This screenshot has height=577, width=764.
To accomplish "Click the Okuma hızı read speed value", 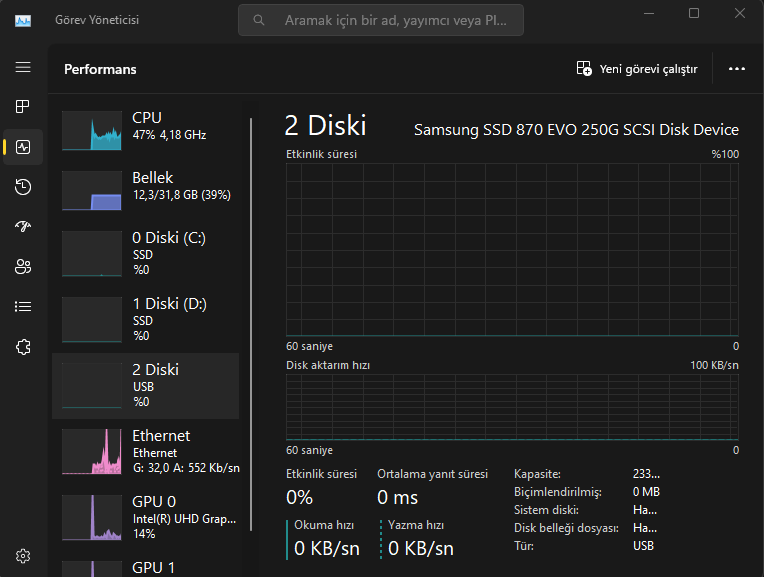I will (x=327, y=548).
